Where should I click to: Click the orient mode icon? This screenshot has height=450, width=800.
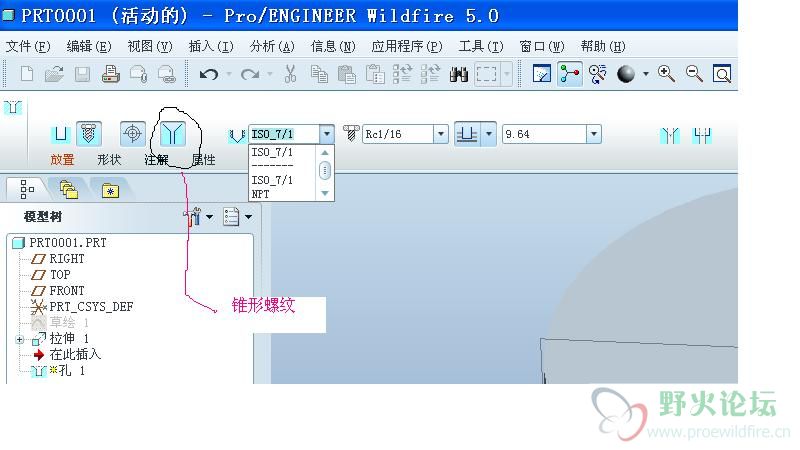click(597, 74)
